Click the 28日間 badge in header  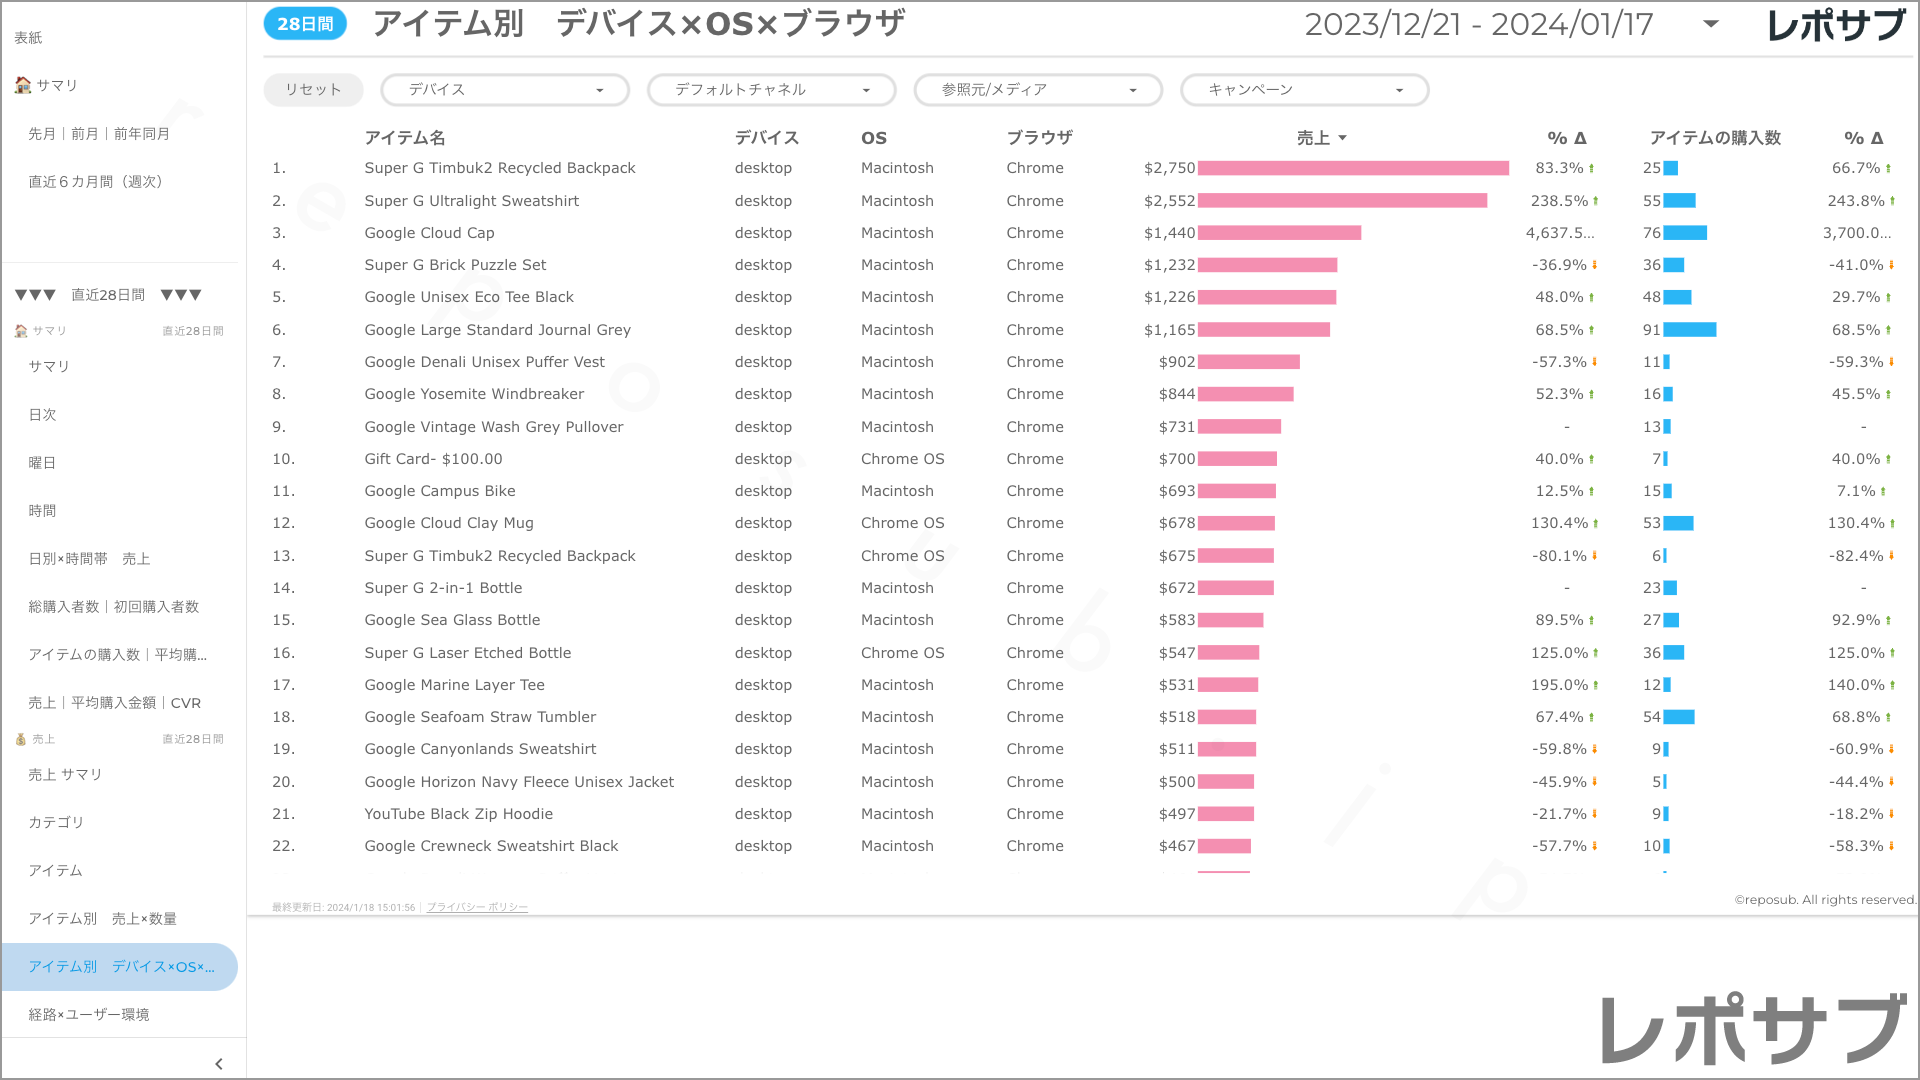(305, 24)
